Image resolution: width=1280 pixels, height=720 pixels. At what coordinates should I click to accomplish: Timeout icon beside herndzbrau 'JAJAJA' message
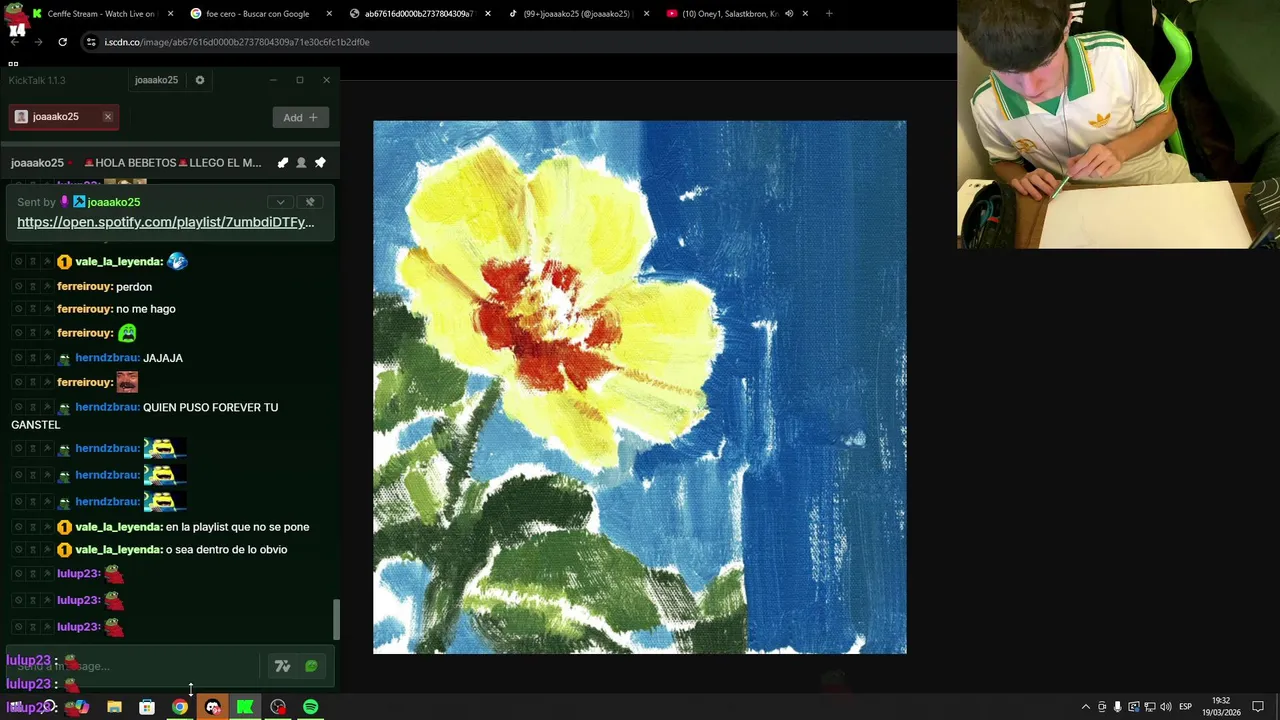pyautogui.click(x=32, y=358)
